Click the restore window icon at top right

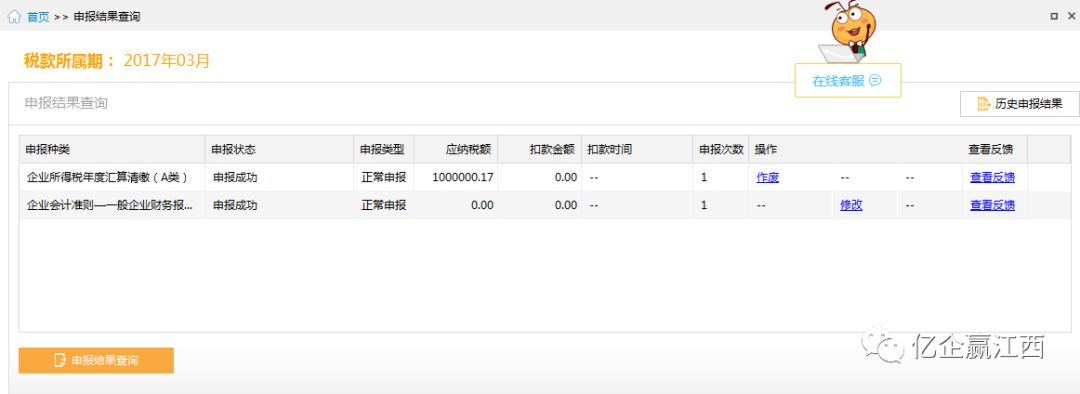pyautogui.click(x=1055, y=16)
